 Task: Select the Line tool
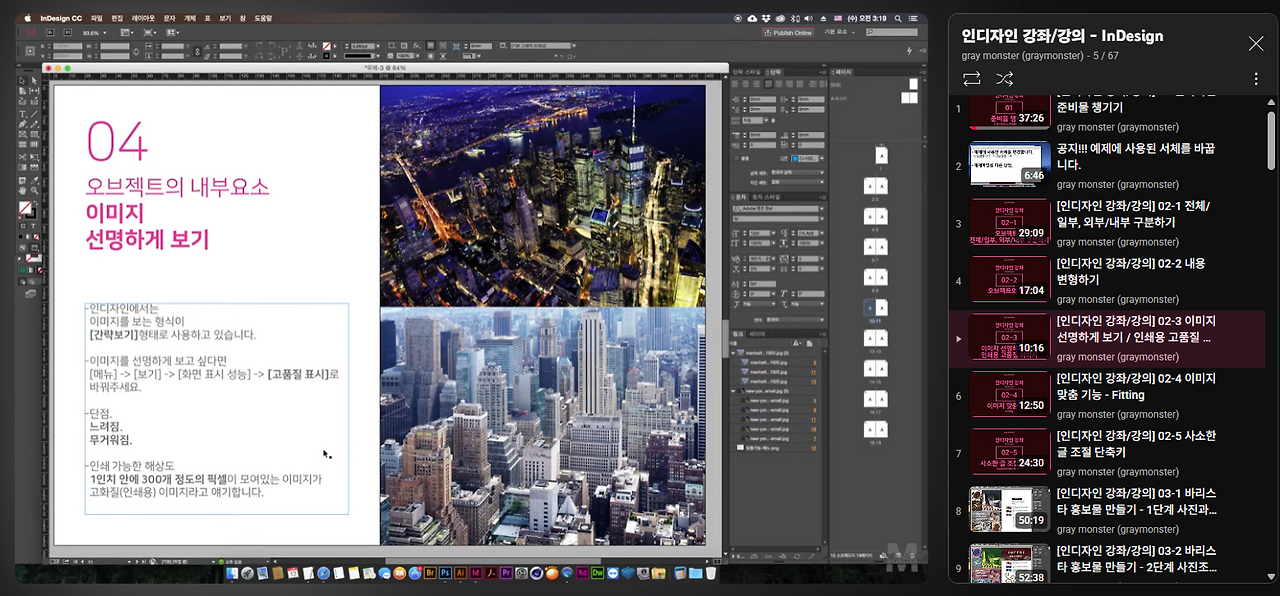tap(34, 114)
